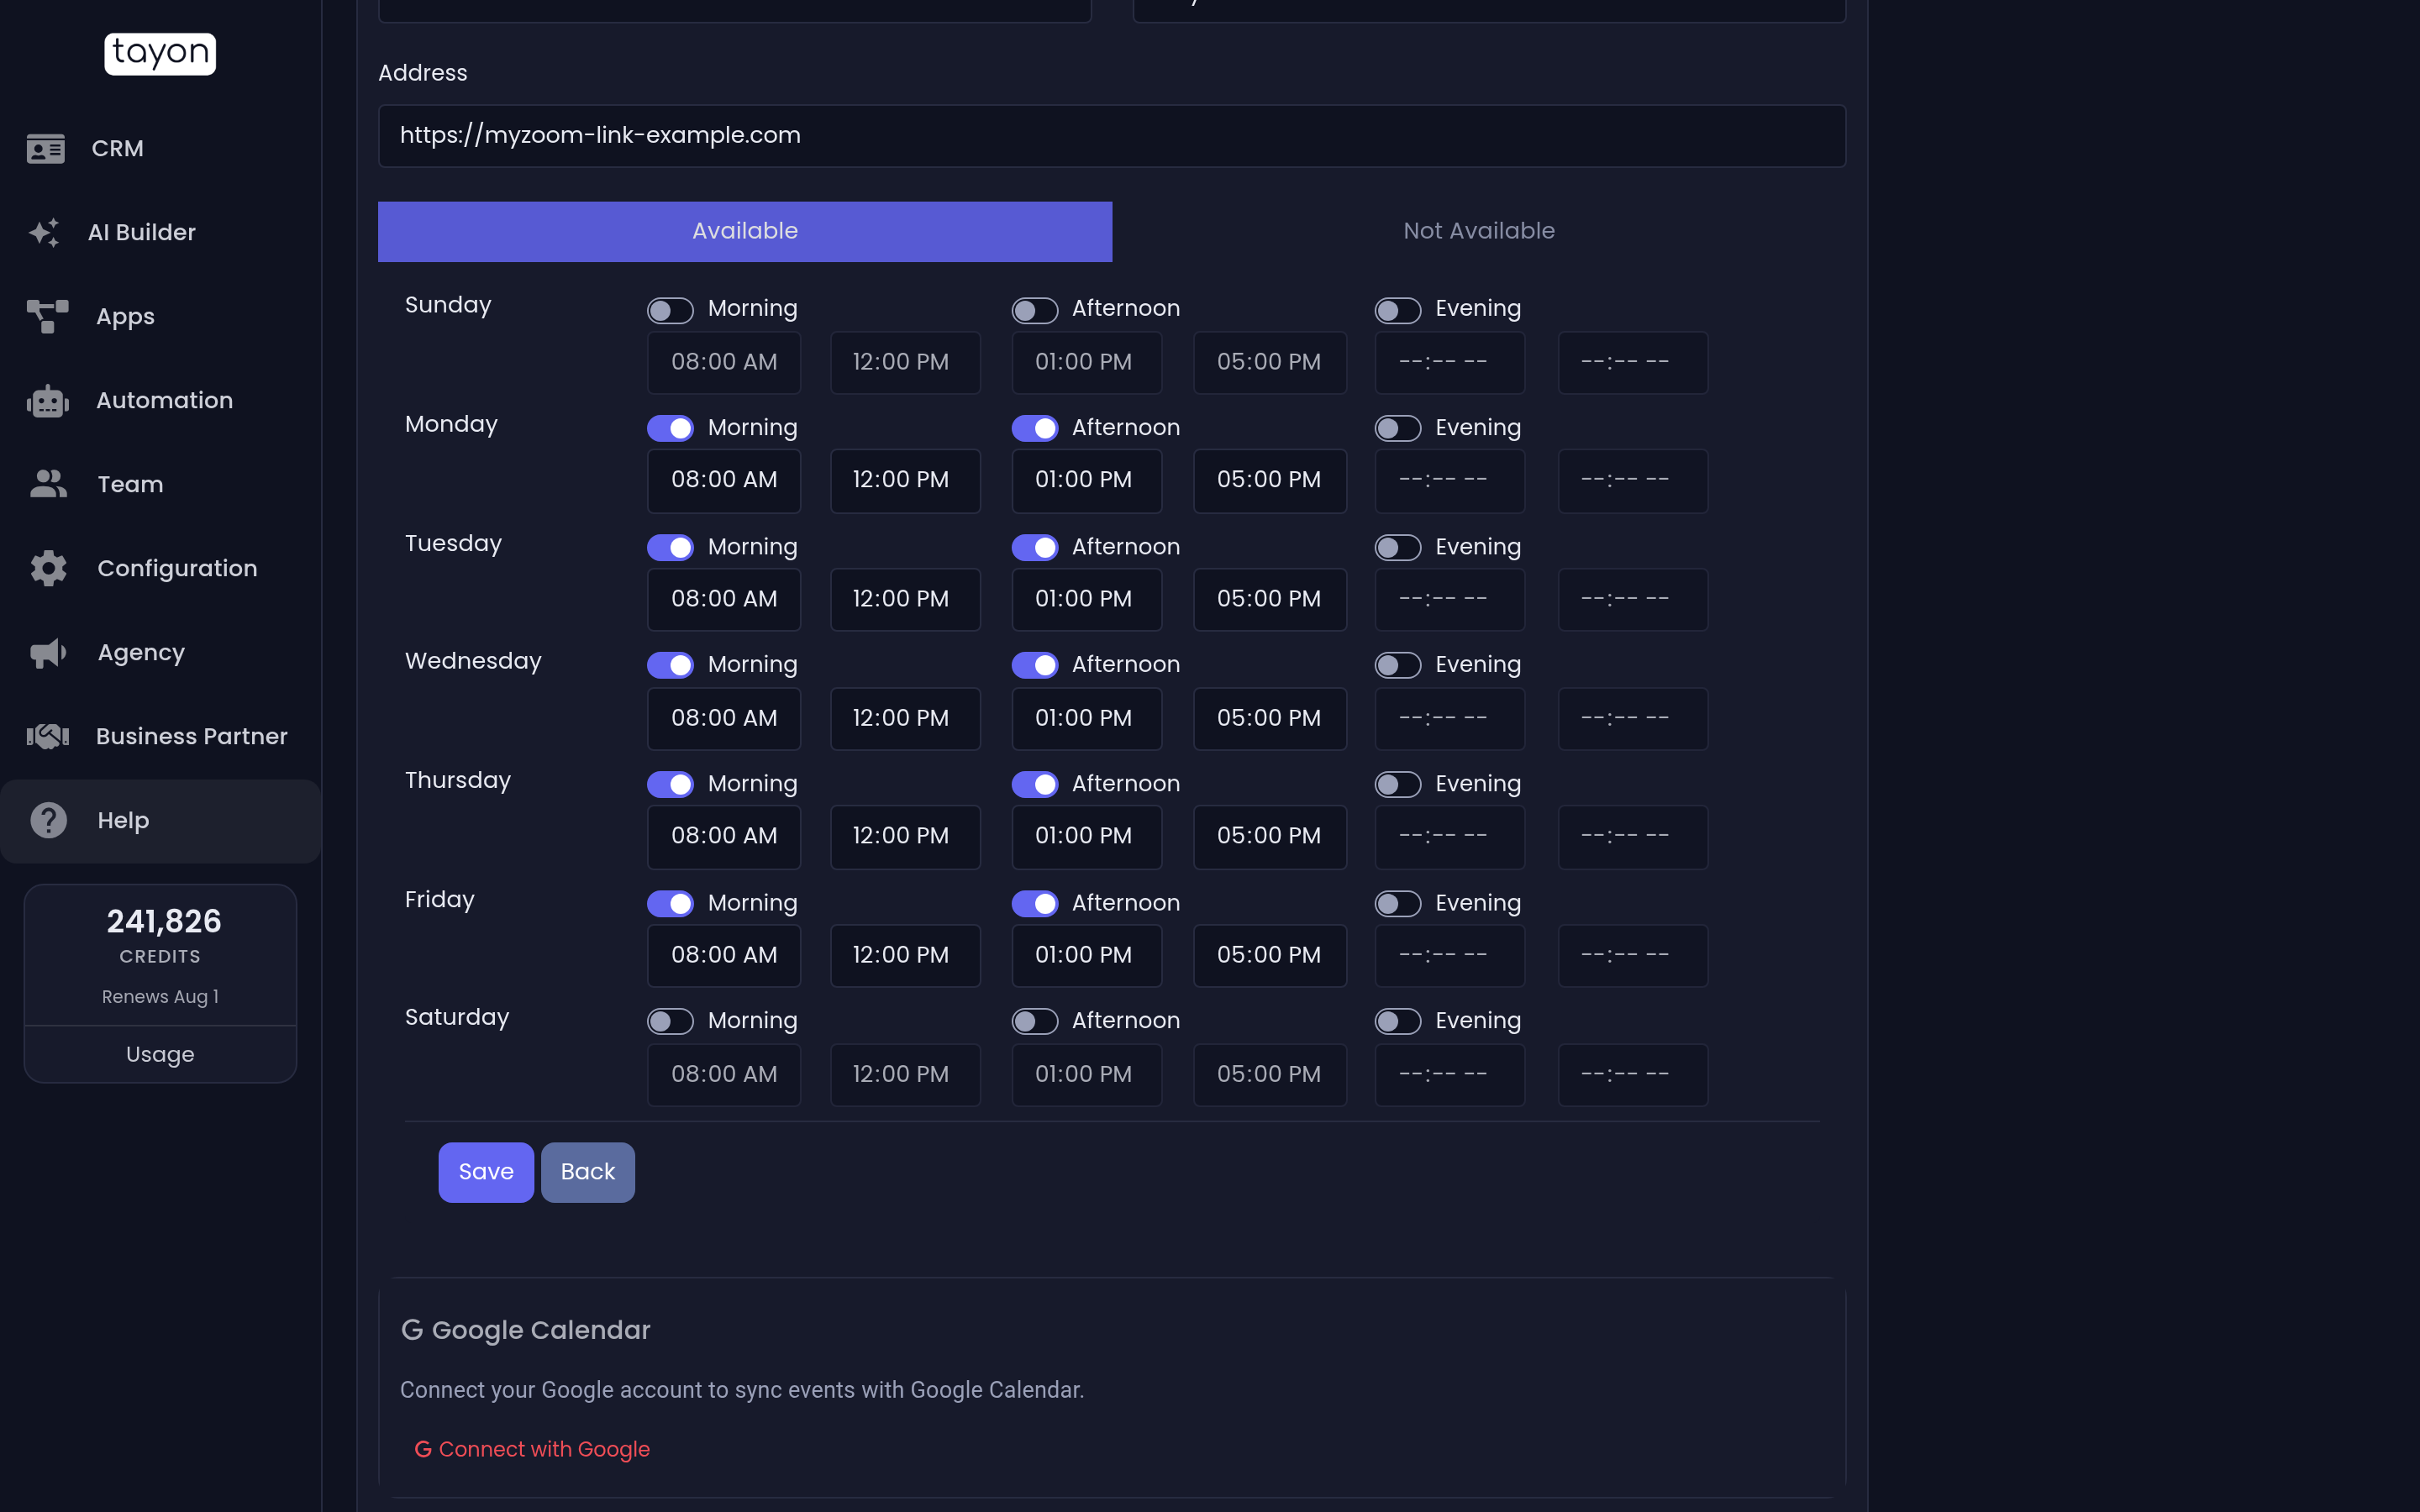The height and width of the screenshot is (1512, 2420).
Task: Save the availability settings
Action: [x=486, y=1172]
